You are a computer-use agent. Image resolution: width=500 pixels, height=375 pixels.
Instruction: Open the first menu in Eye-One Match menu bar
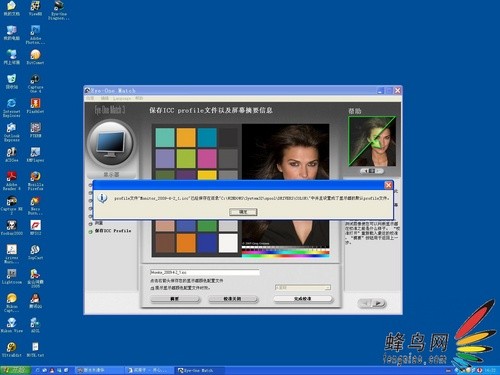click(90, 99)
